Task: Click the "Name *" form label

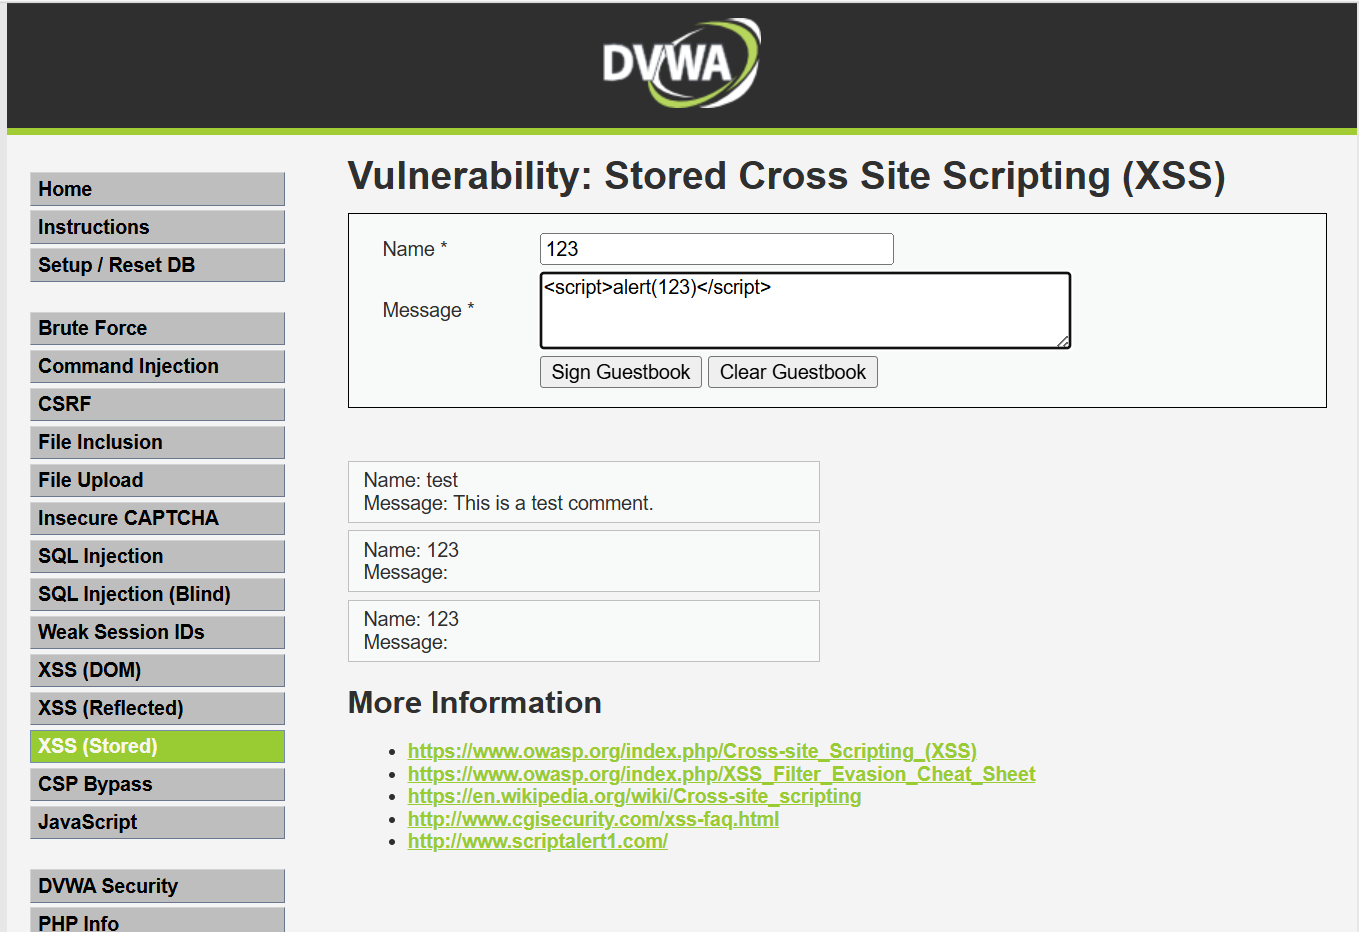Action: (415, 249)
